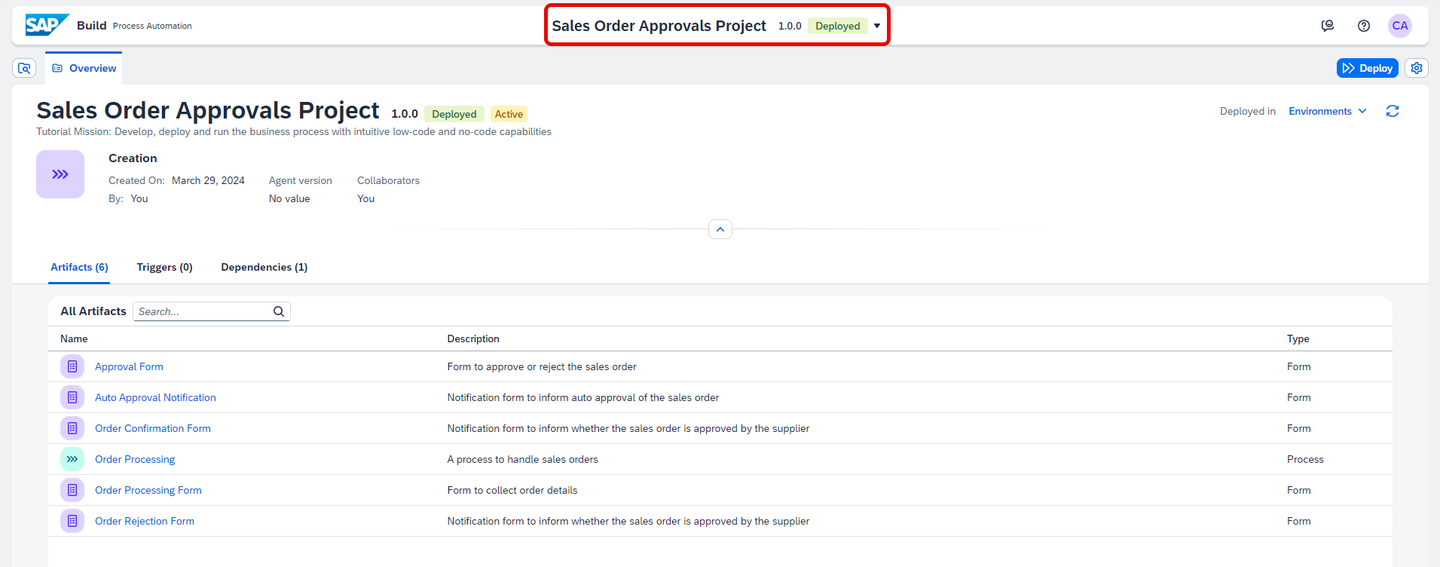Click the Order Rejection Form row icon
Image resolution: width=1440 pixels, height=567 pixels.
[x=72, y=521]
